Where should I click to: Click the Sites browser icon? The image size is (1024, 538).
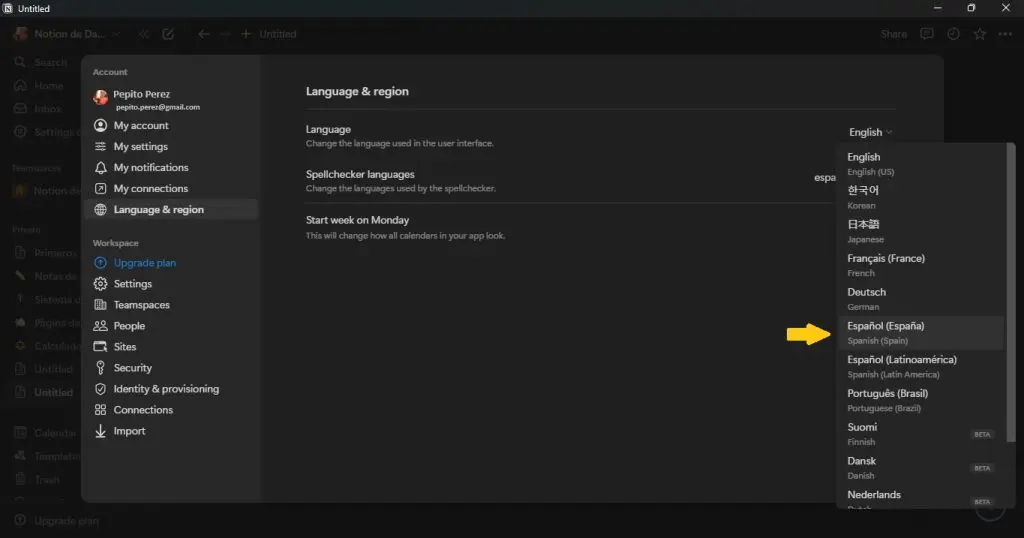pyautogui.click(x=100, y=346)
